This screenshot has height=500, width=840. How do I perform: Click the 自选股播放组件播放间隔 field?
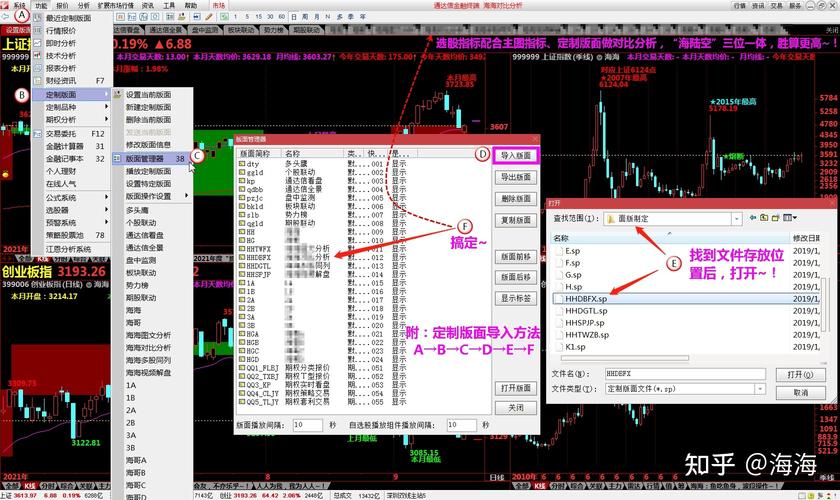[461, 424]
